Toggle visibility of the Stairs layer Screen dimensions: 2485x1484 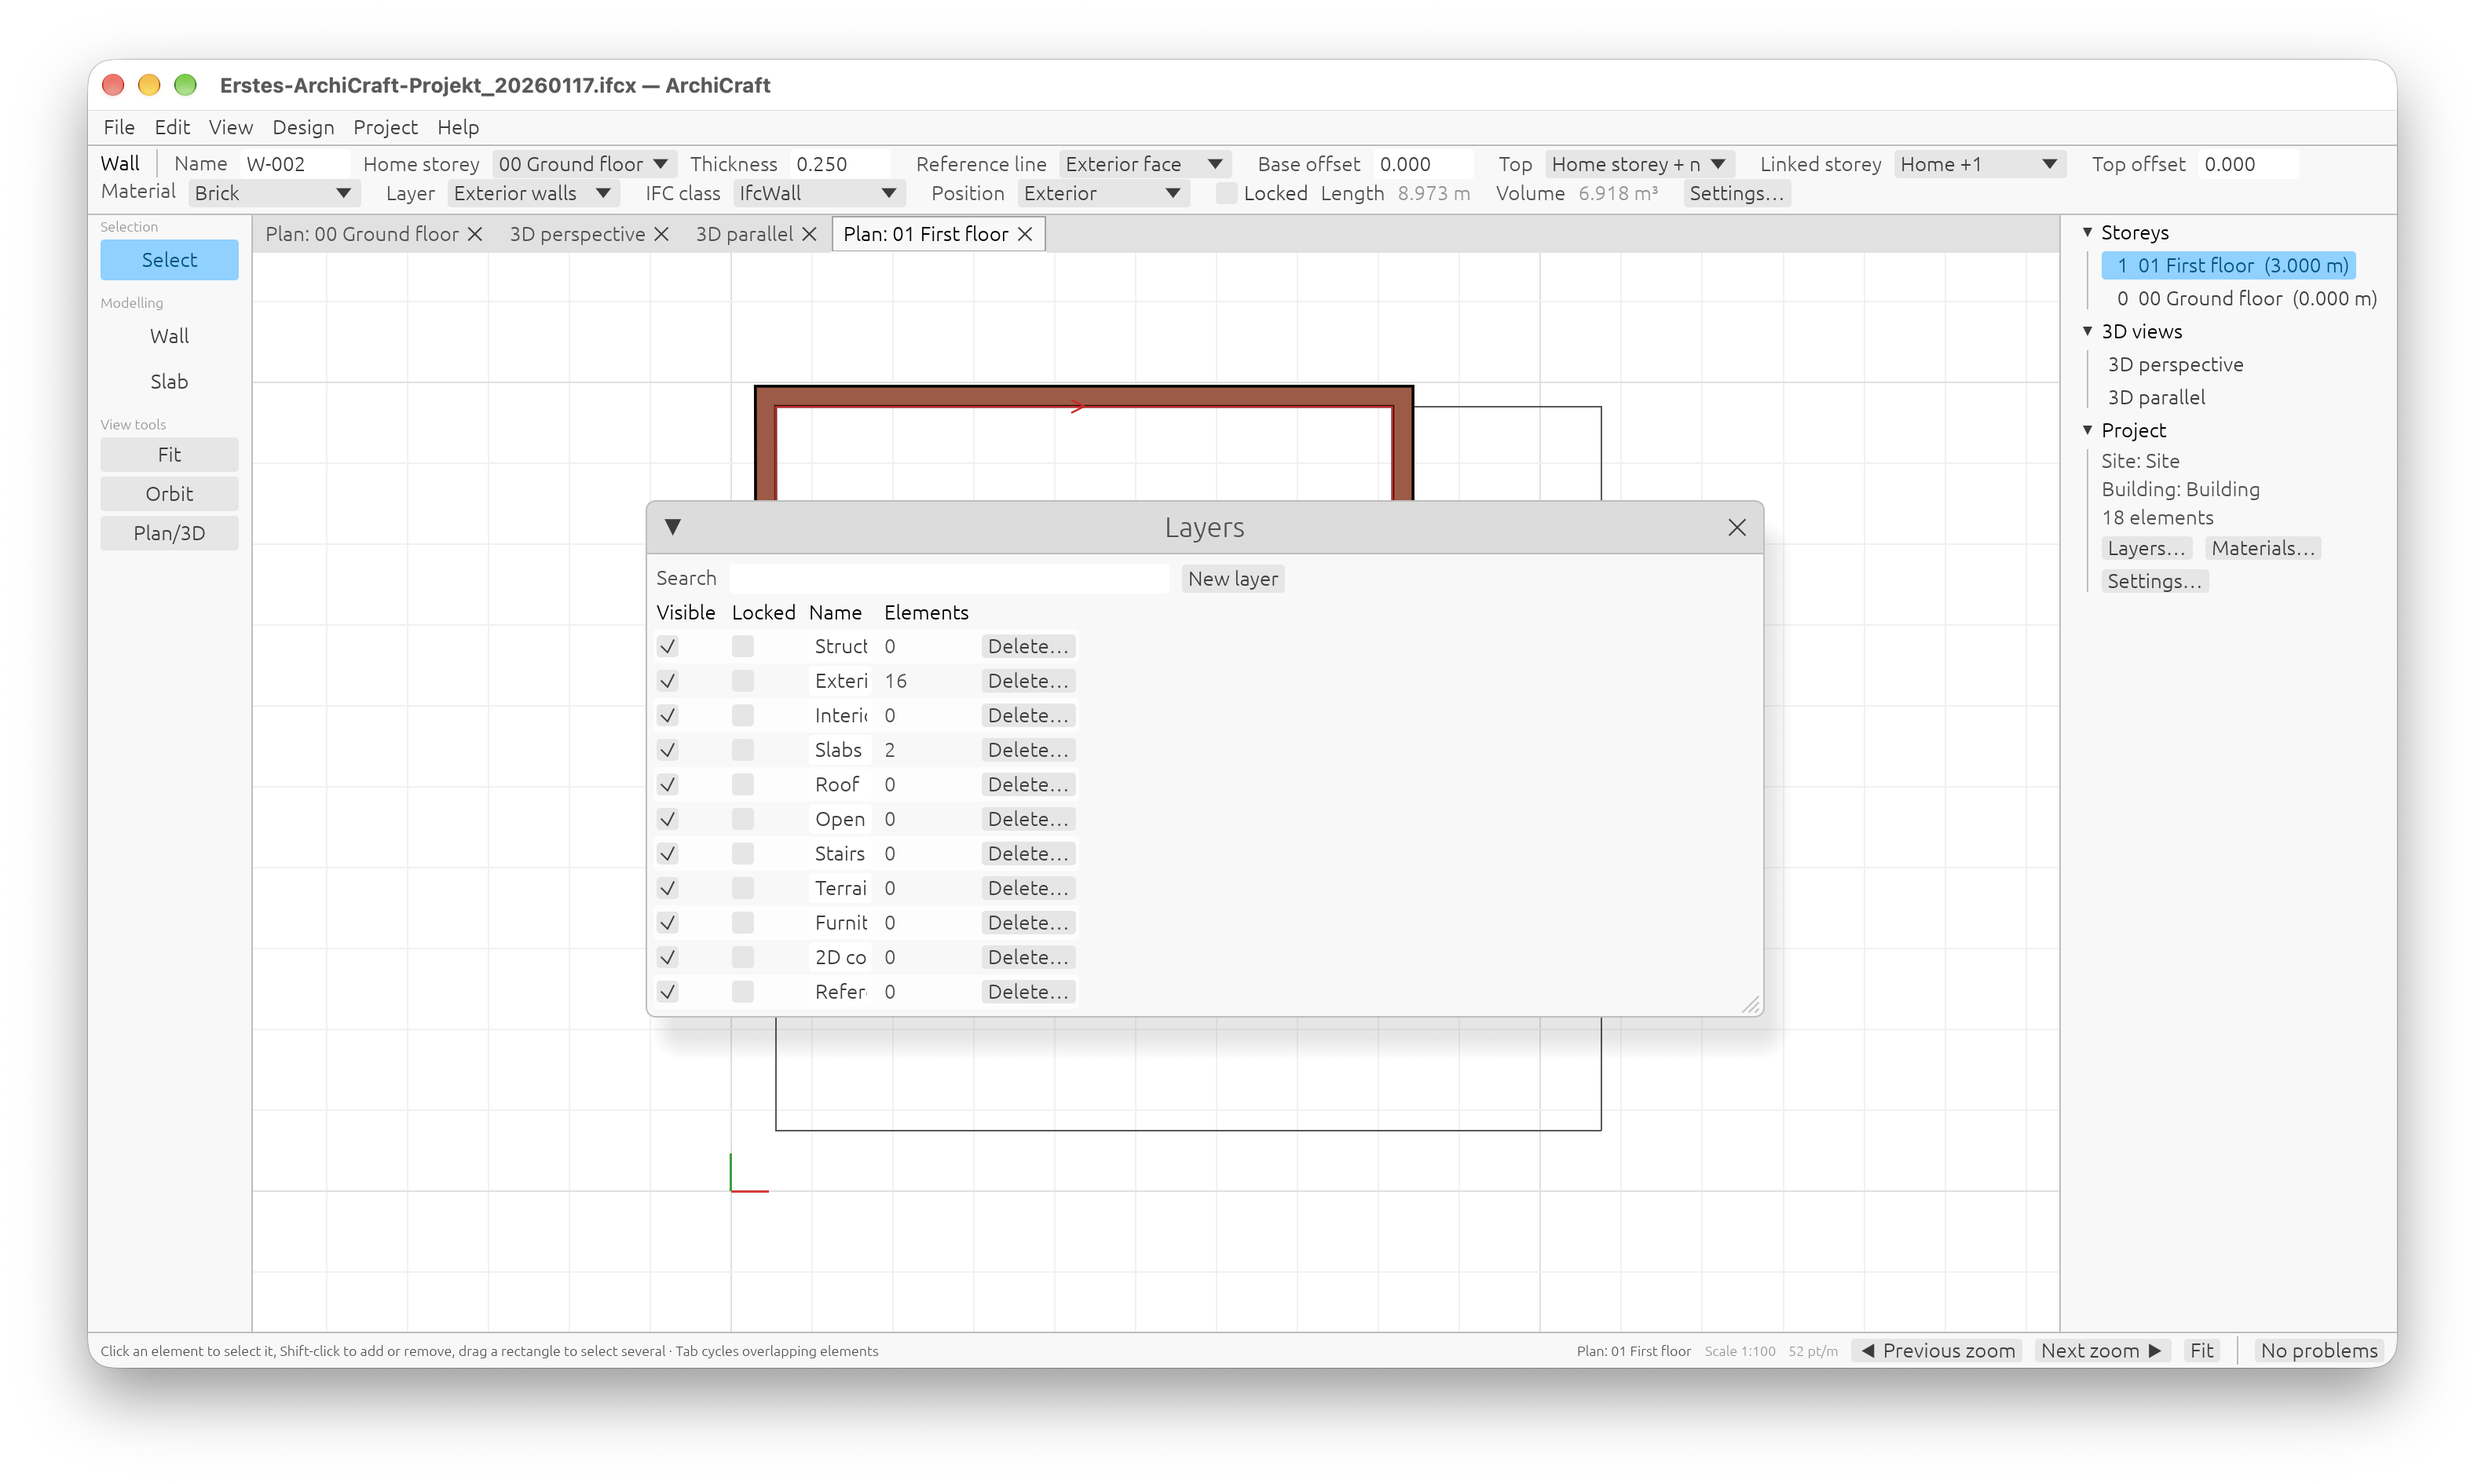tap(668, 853)
